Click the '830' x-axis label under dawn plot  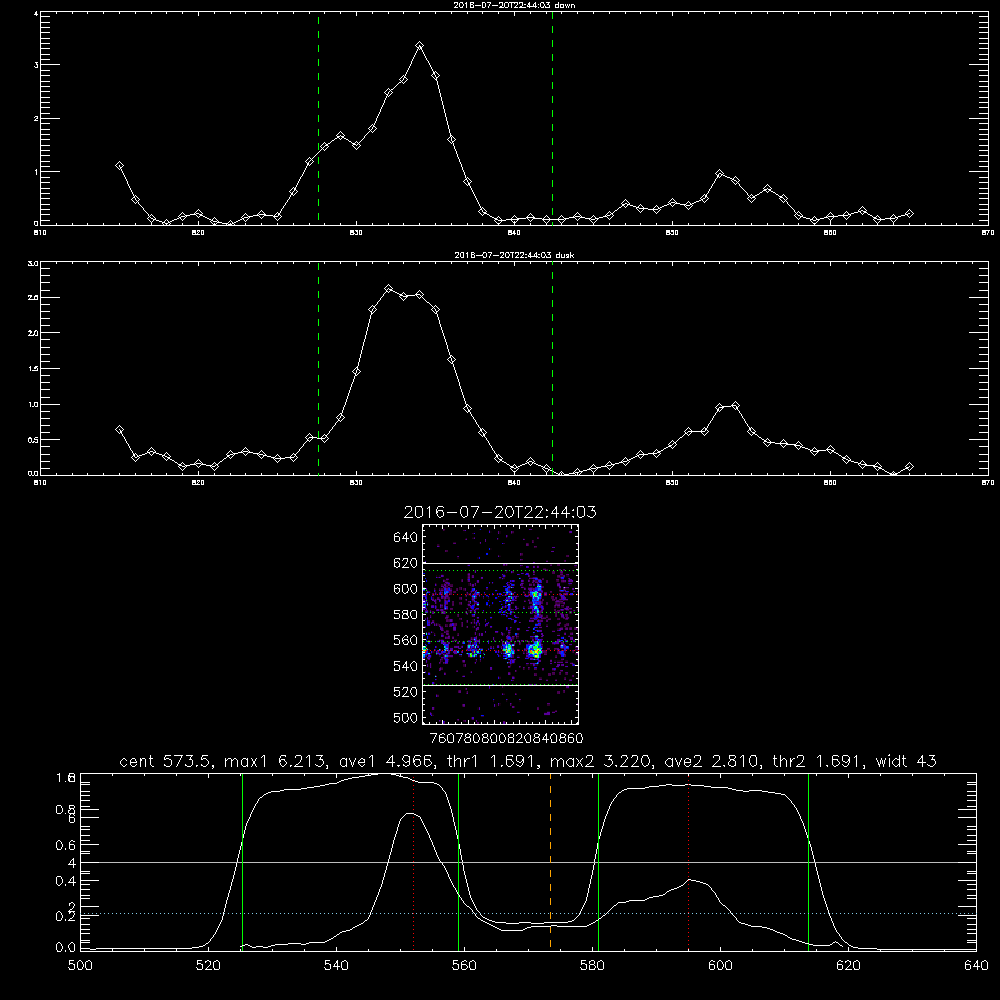(356, 233)
